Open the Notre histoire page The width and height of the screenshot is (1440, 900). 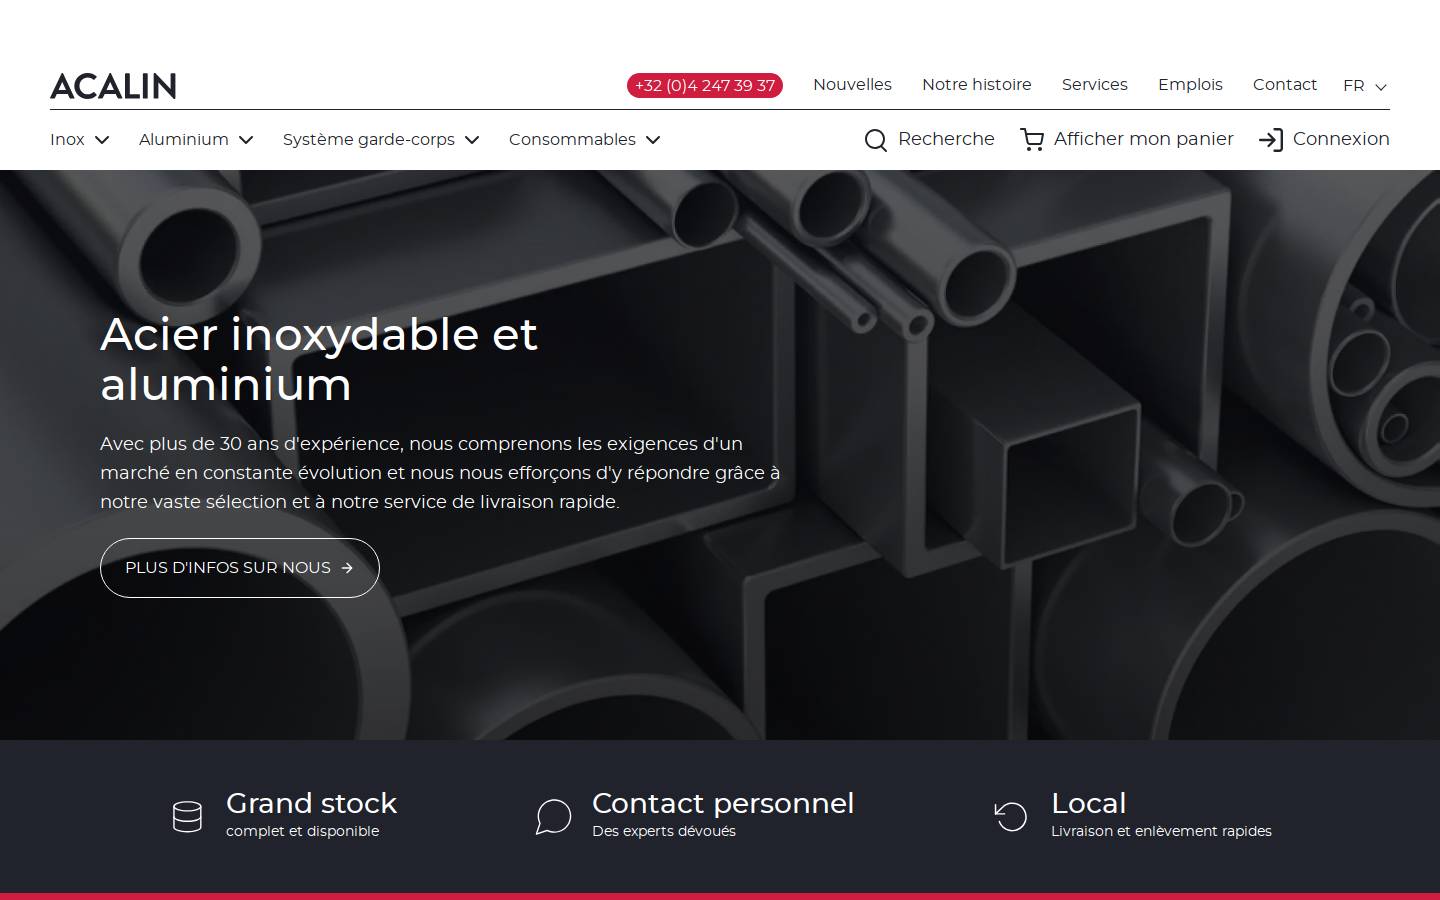[x=976, y=85]
